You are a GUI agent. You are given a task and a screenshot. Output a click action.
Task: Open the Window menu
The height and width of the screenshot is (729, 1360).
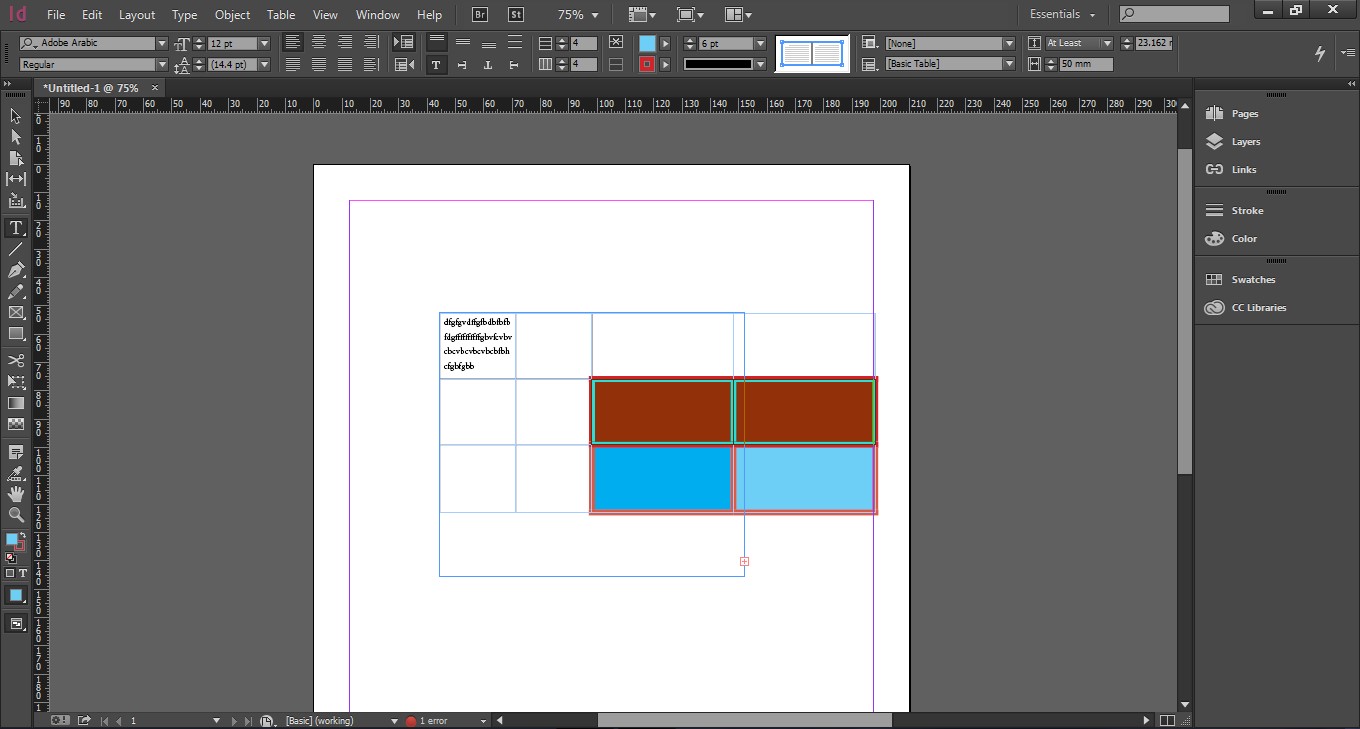click(x=378, y=15)
